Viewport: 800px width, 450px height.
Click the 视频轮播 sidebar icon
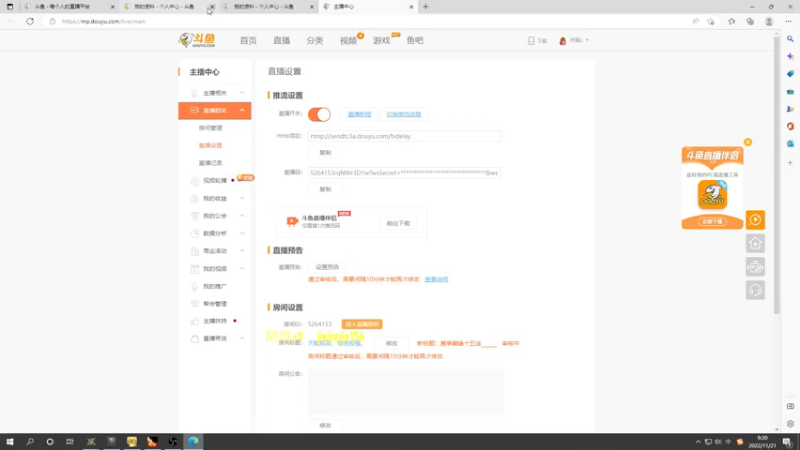point(194,181)
